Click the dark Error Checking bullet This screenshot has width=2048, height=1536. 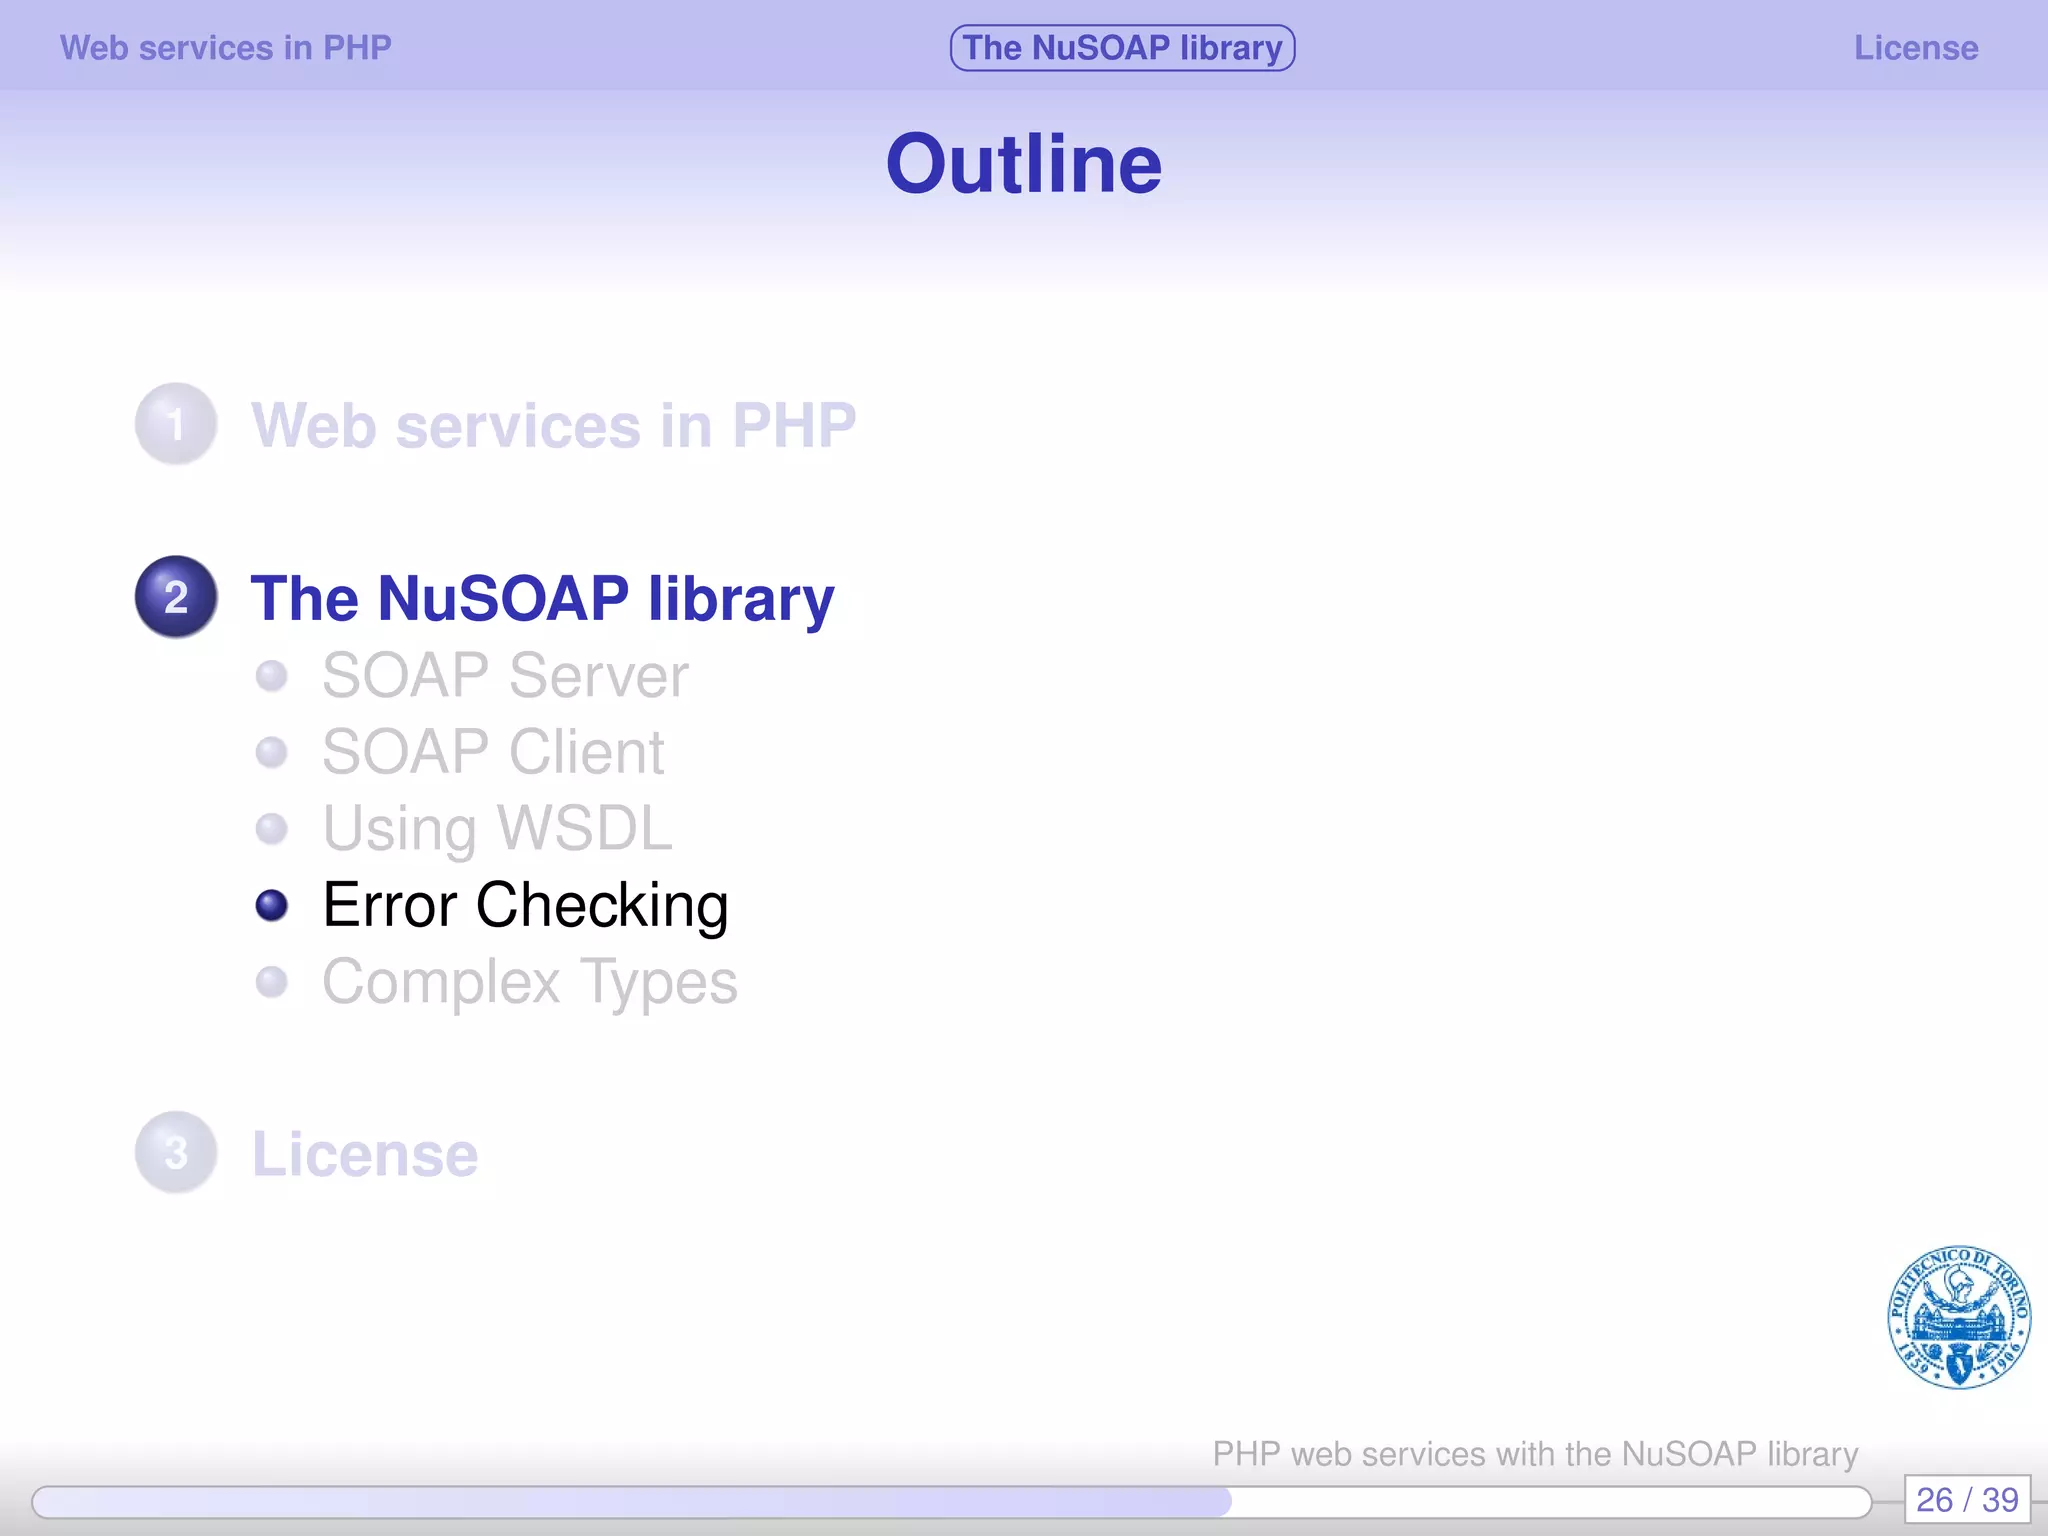tap(271, 905)
